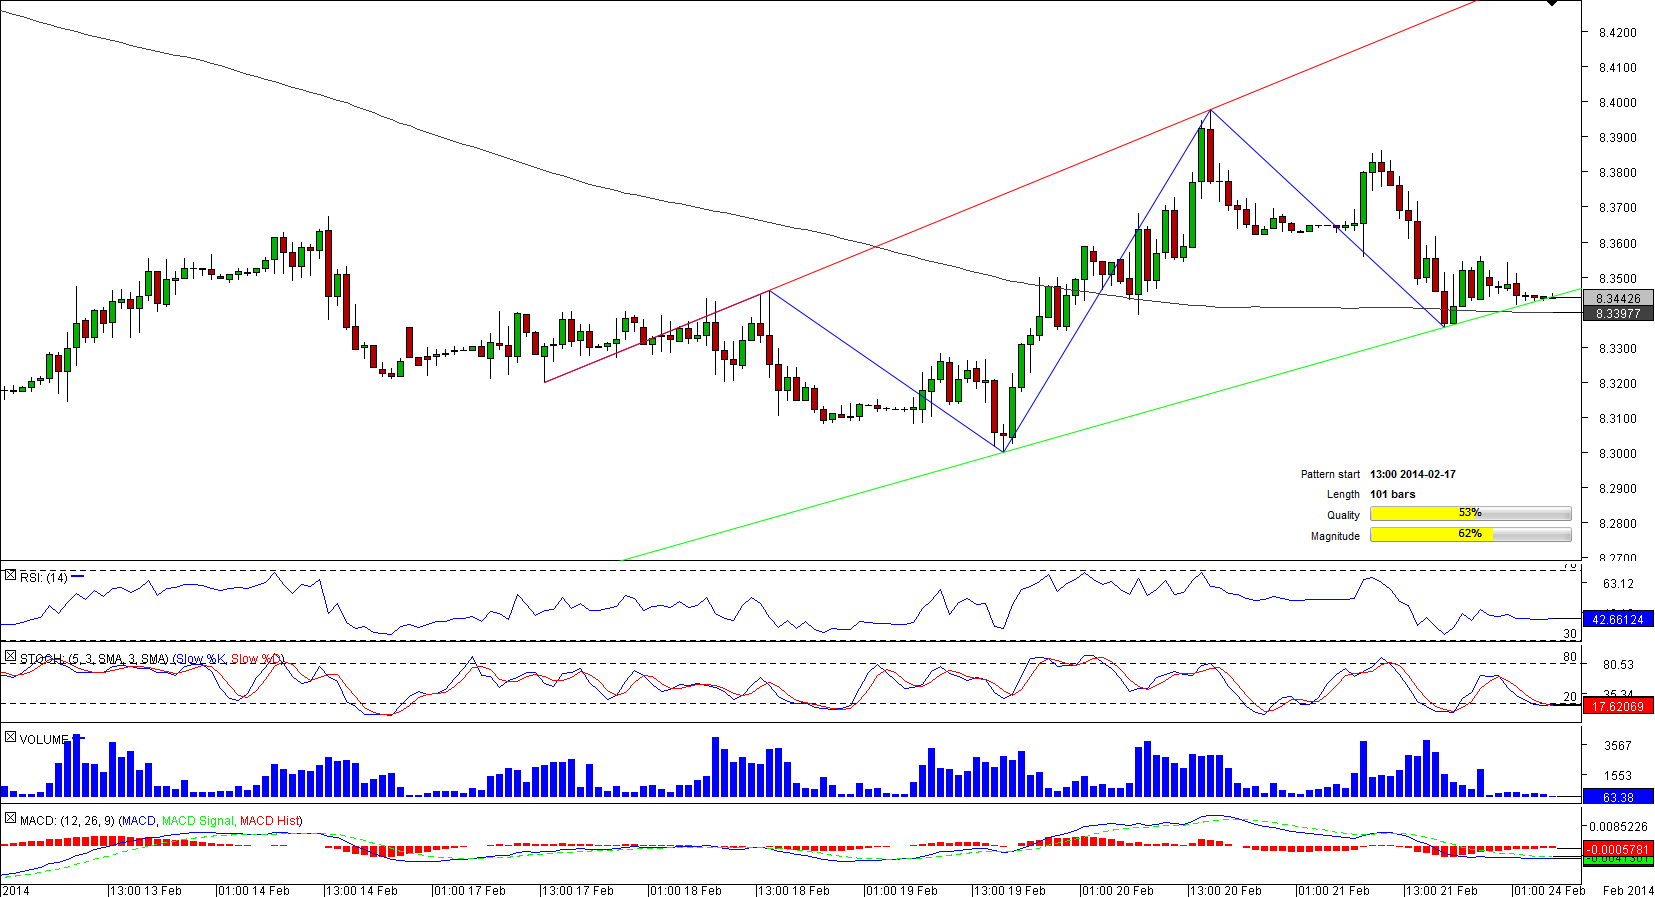Close the RSI indicator panel box
The image size is (1655, 897).
[x=10, y=576]
